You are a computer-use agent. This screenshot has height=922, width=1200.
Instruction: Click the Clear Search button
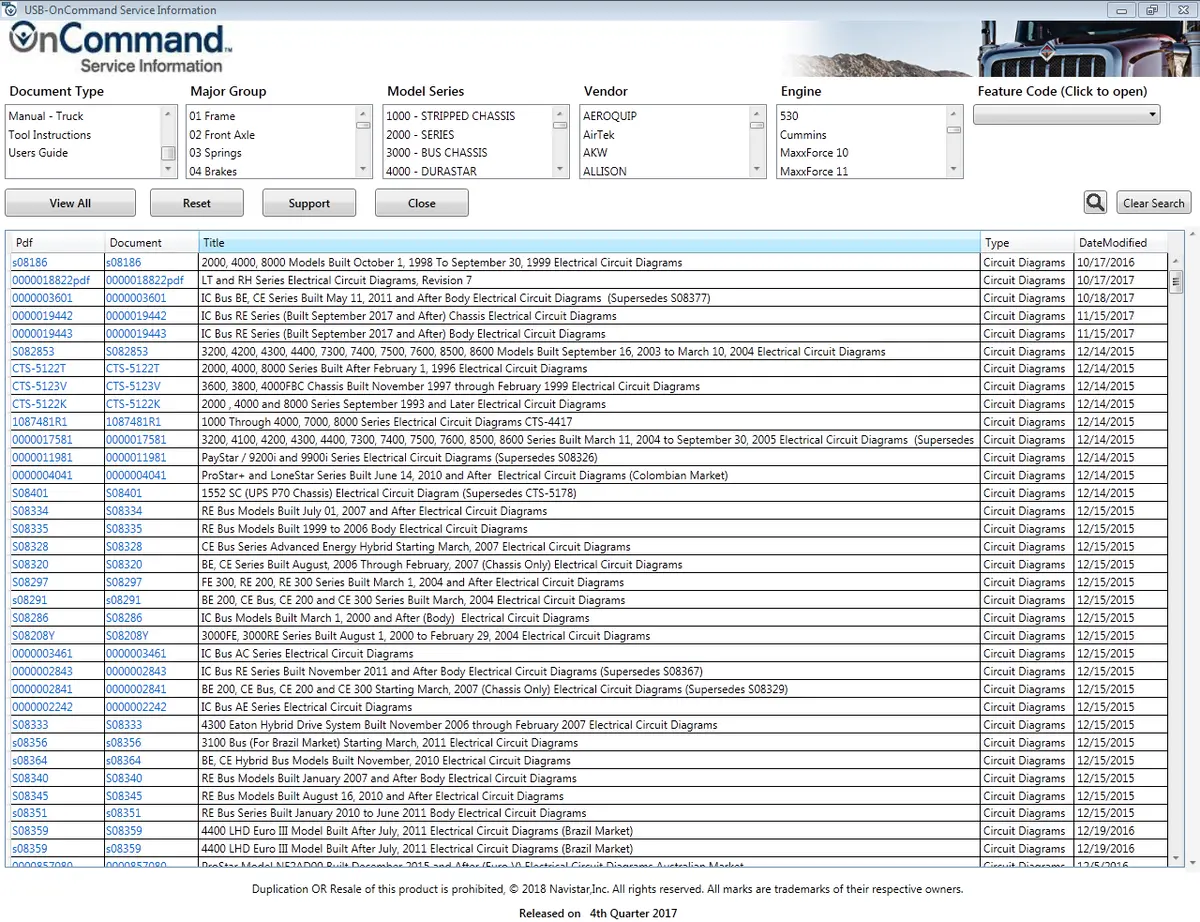(1153, 203)
